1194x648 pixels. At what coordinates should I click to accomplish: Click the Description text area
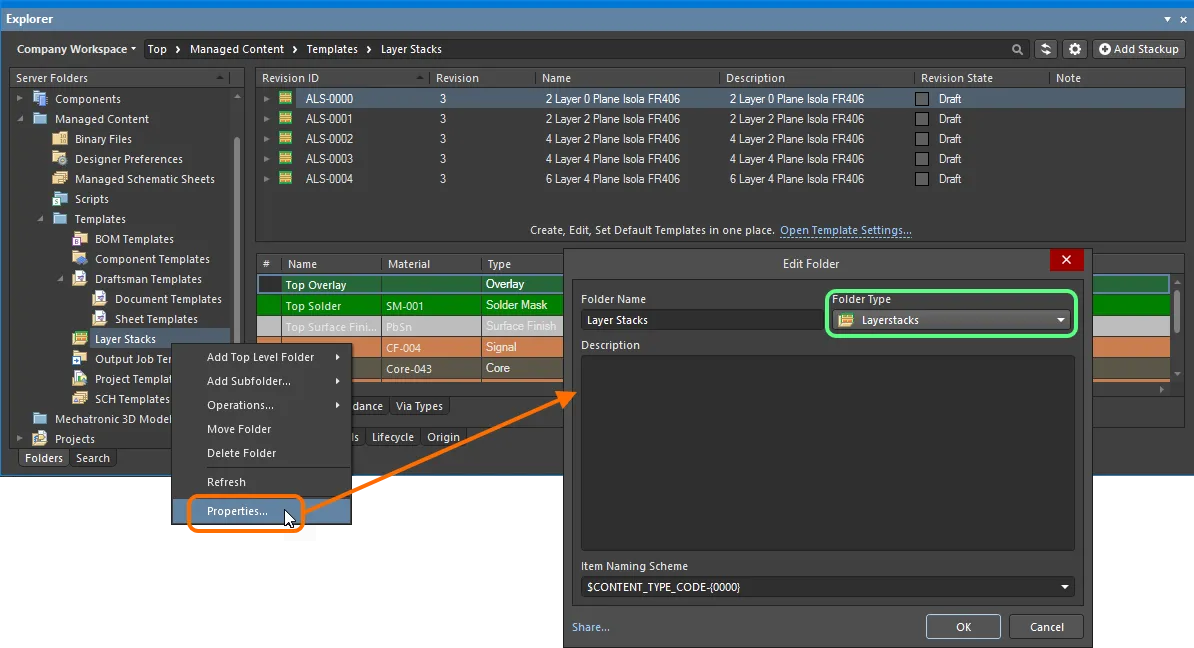pos(828,453)
